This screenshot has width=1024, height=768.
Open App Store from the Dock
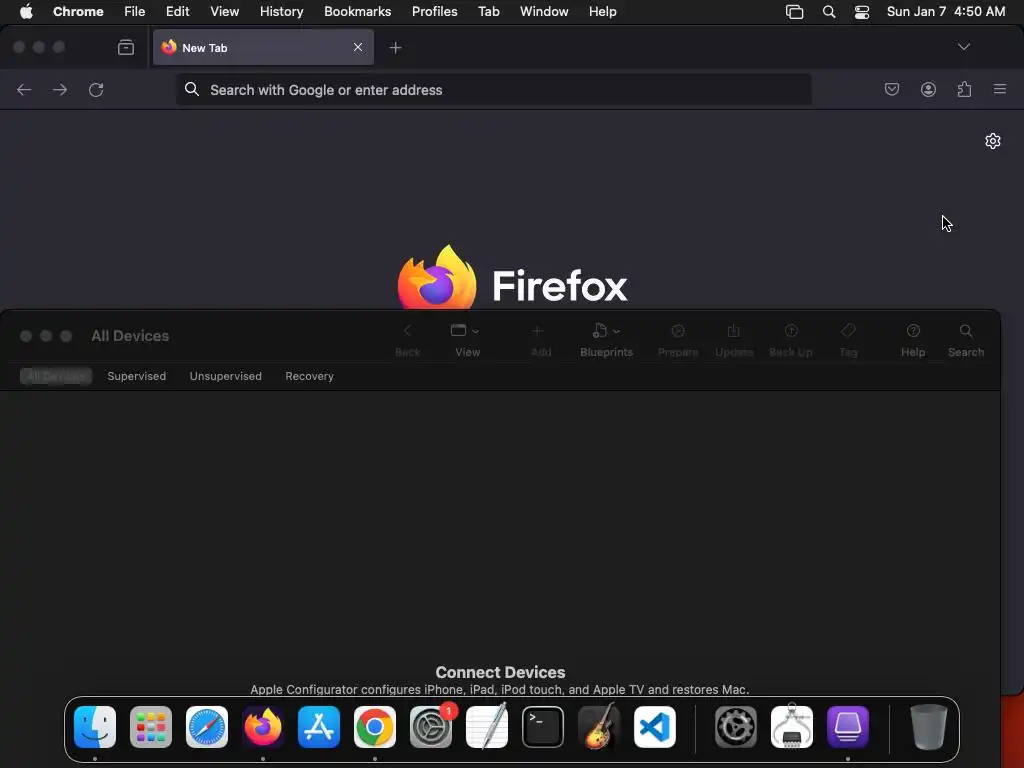(x=319, y=727)
